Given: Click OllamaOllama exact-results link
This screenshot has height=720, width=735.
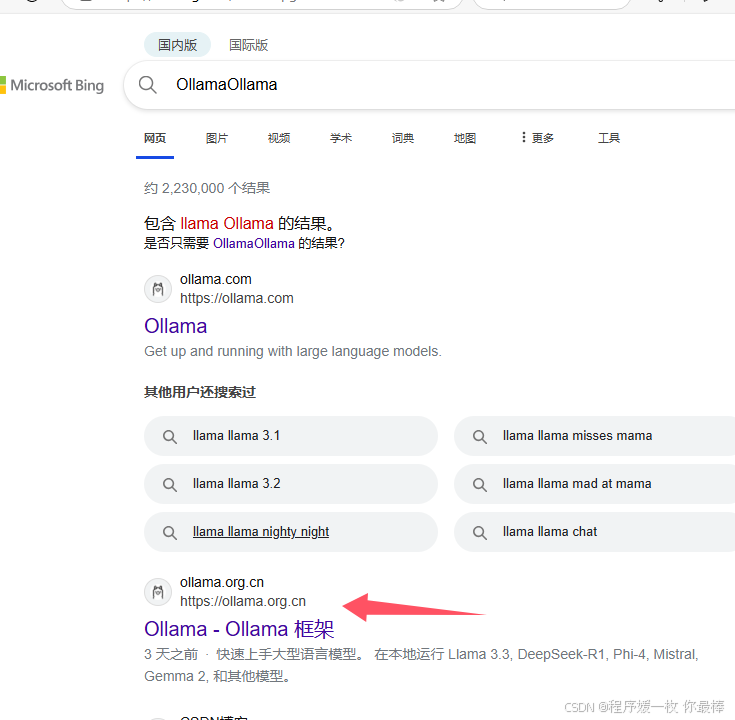Looking at the screenshot, I should (254, 243).
